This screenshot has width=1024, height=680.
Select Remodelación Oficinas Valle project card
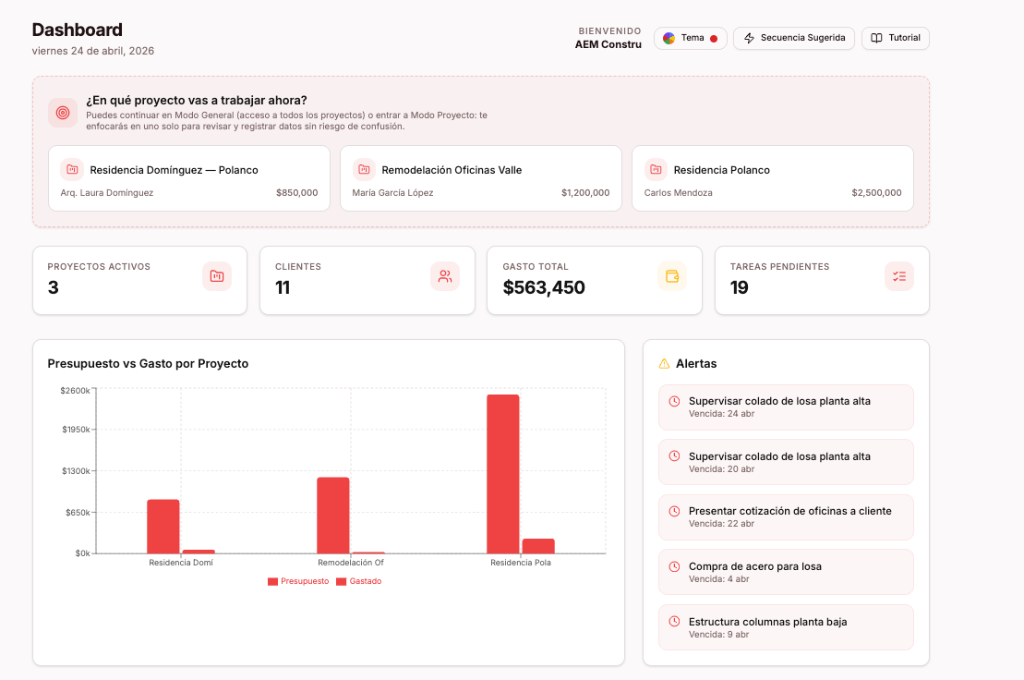pyautogui.click(x=481, y=178)
